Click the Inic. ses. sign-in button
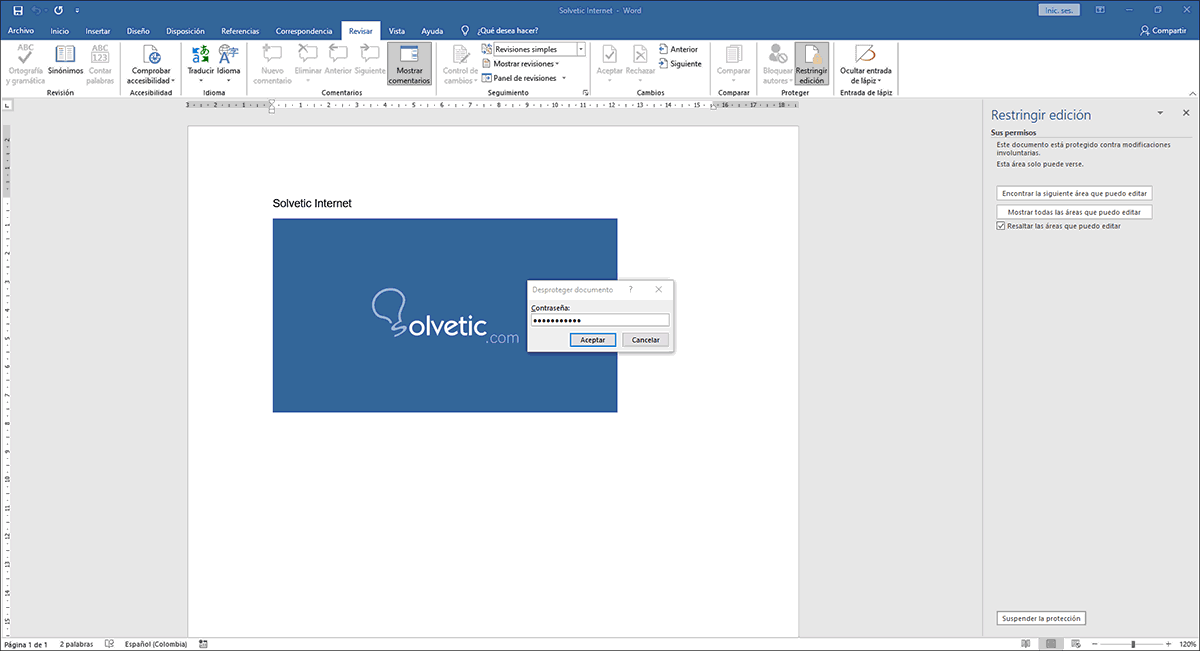The image size is (1200, 651). 1059,10
